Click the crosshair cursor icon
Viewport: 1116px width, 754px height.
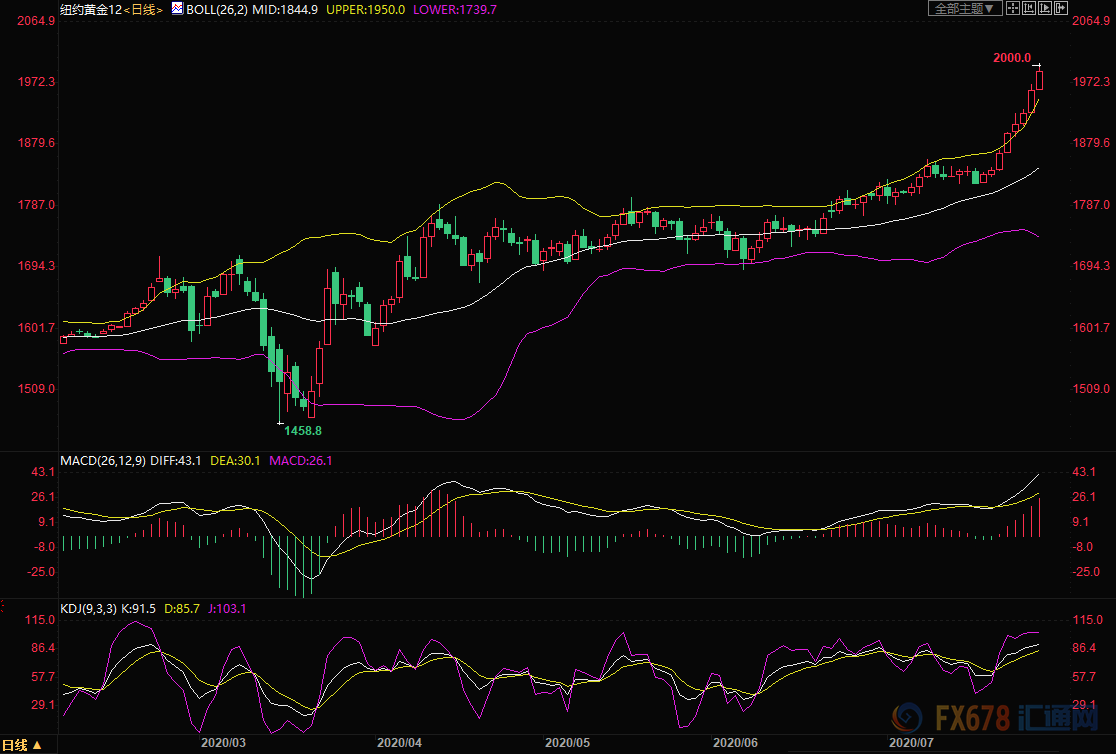[1013, 8]
